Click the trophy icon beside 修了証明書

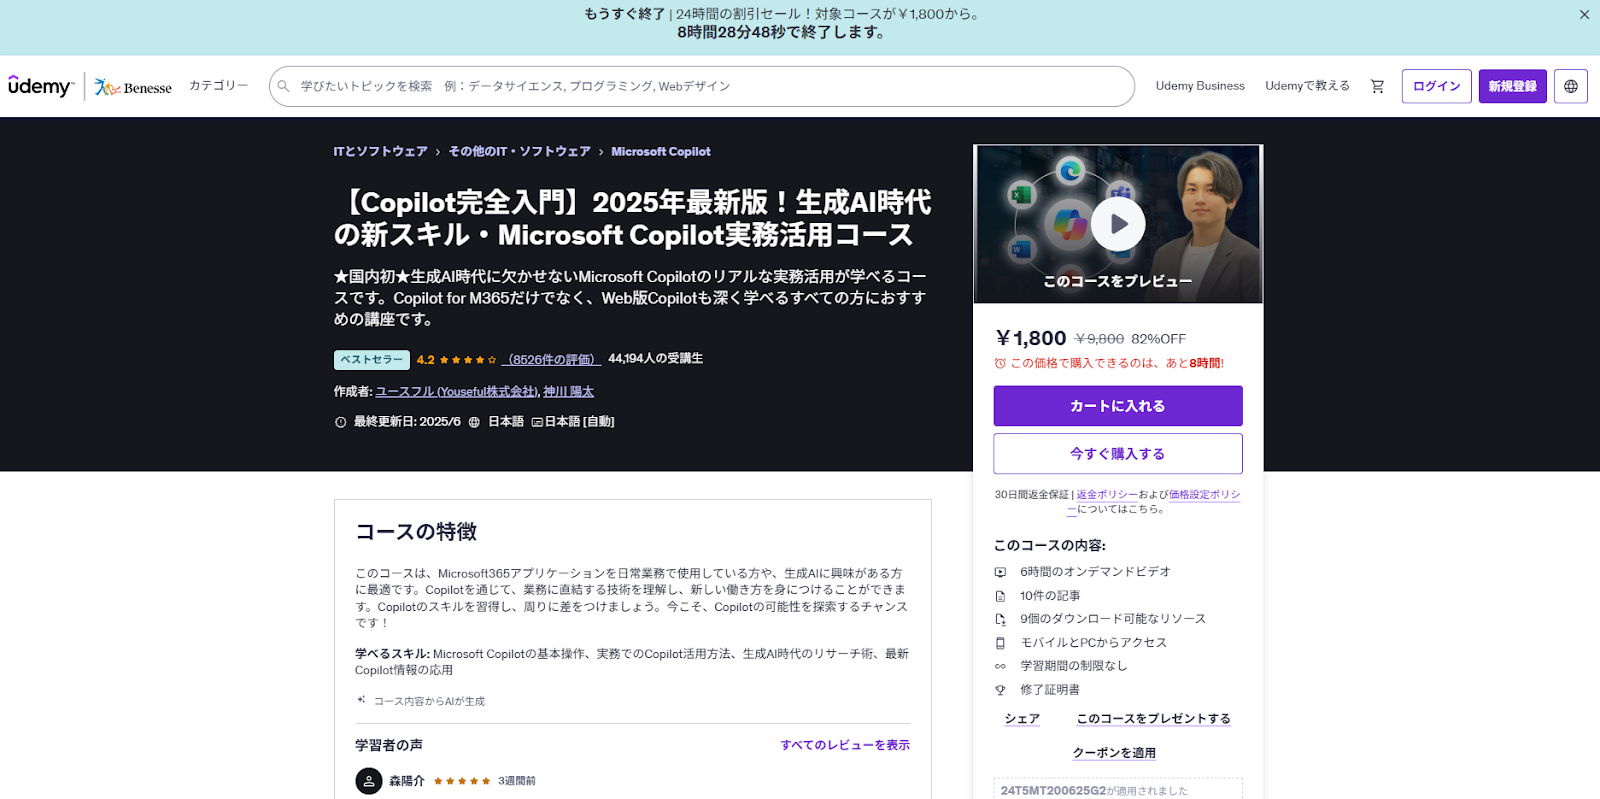(1000, 690)
